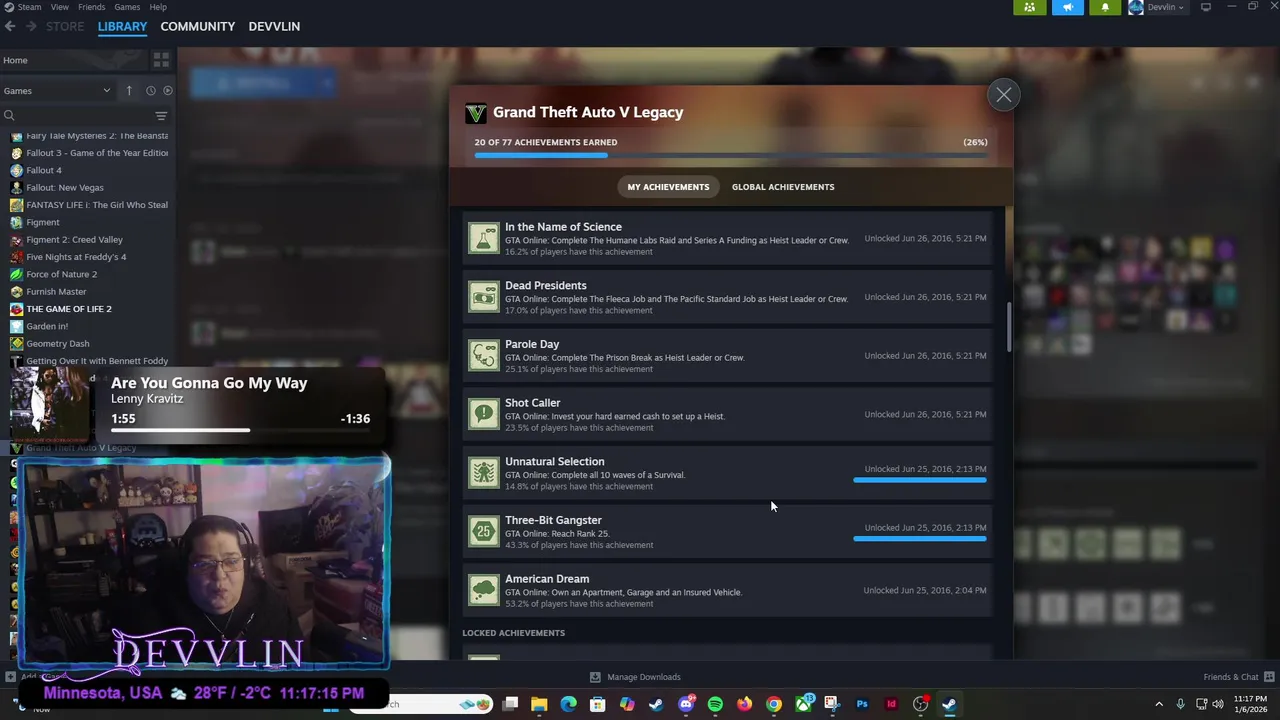
Task: Open Firefox from the taskbar
Action: coord(744,704)
